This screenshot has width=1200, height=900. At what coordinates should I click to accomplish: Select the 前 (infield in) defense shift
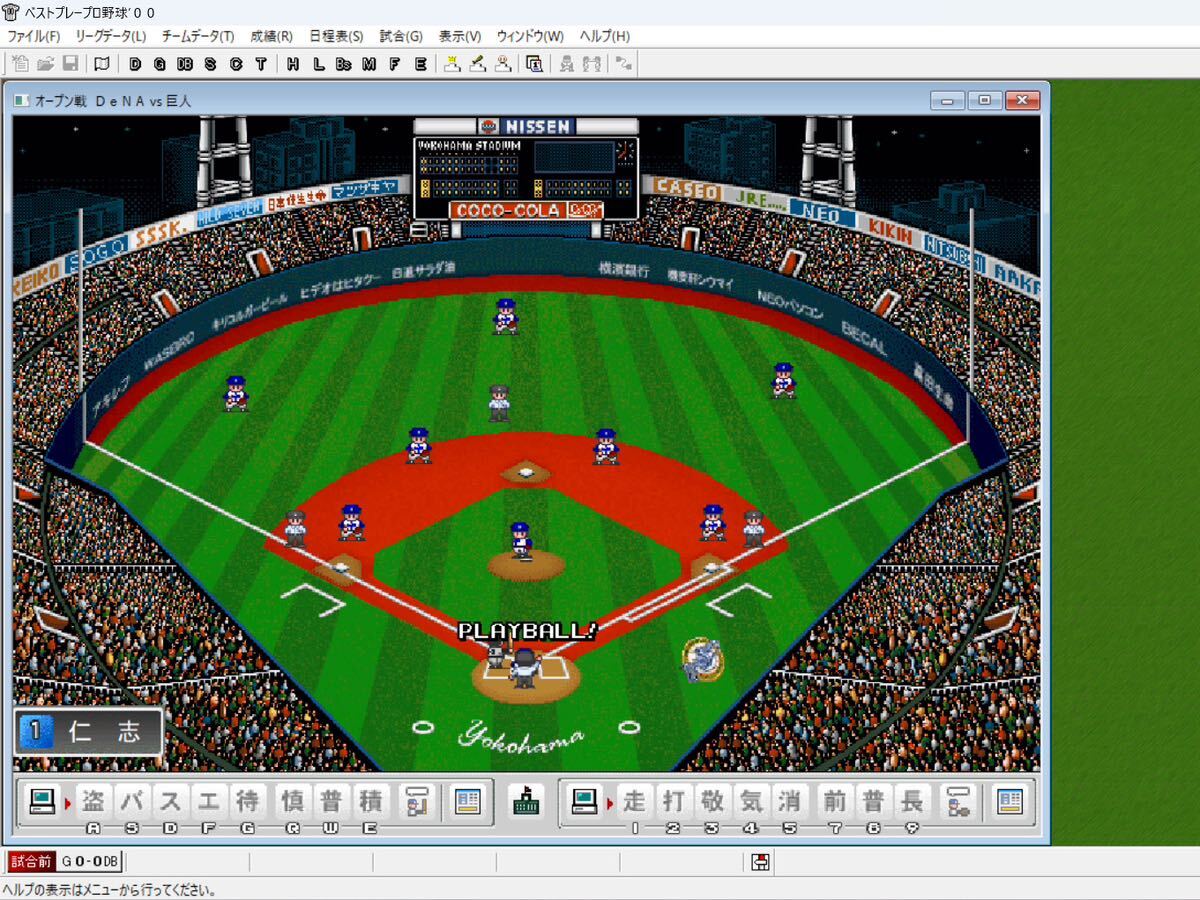(834, 801)
